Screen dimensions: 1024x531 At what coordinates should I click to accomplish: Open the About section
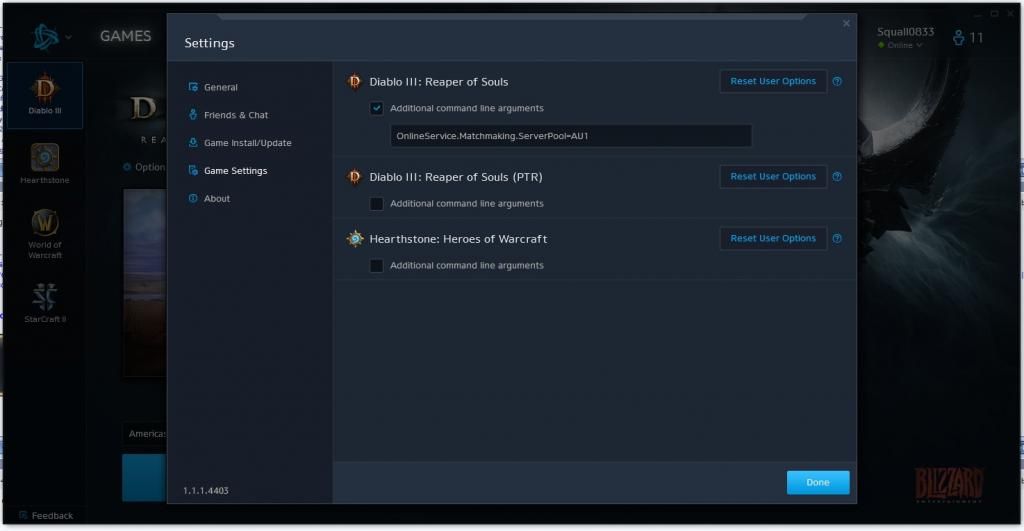pyautogui.click(x=216, y=199)
